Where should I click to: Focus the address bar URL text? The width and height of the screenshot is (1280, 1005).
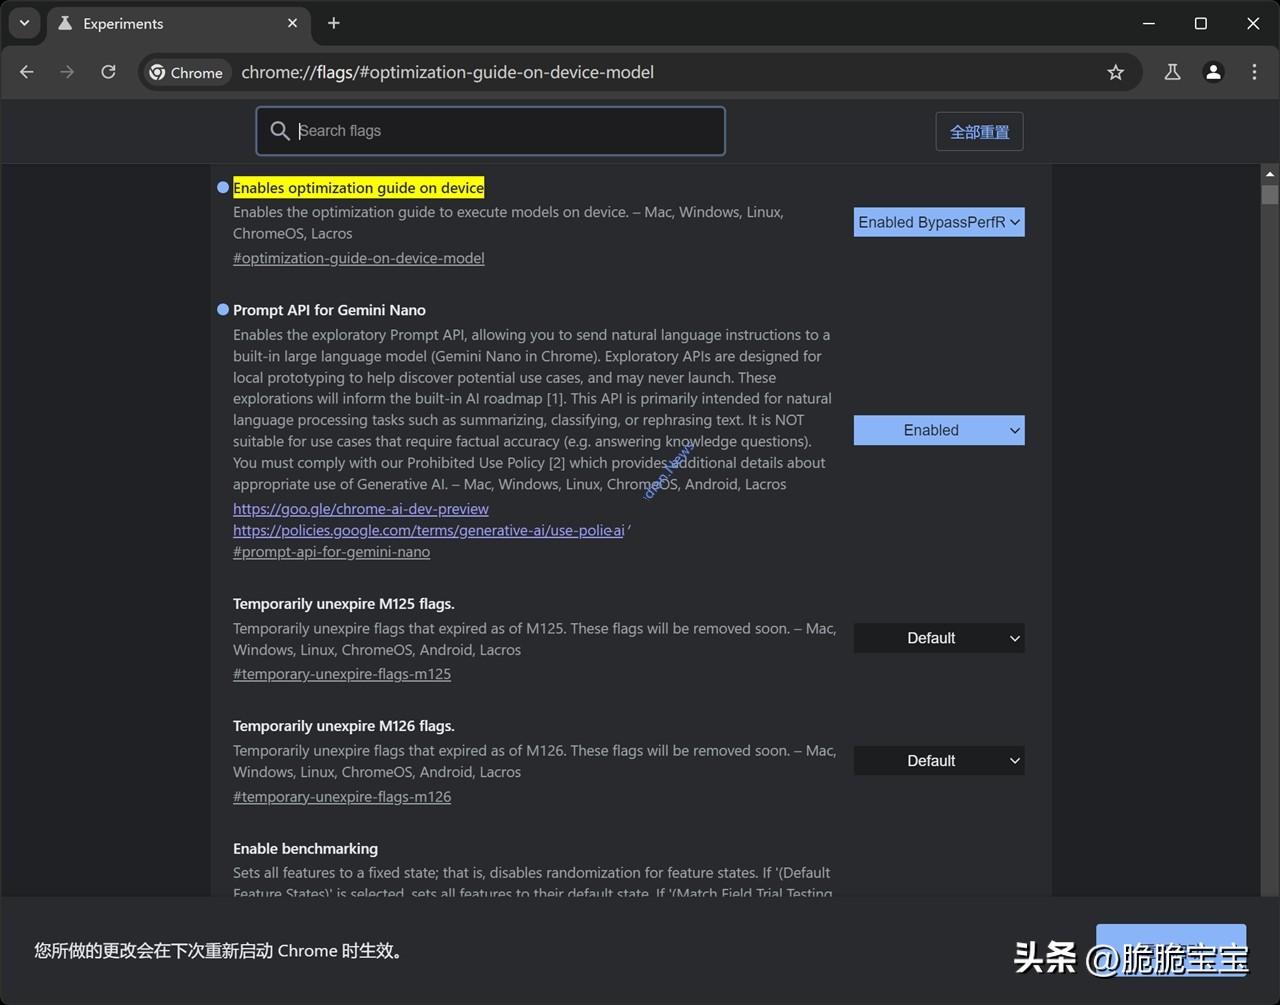coord(447,72)
